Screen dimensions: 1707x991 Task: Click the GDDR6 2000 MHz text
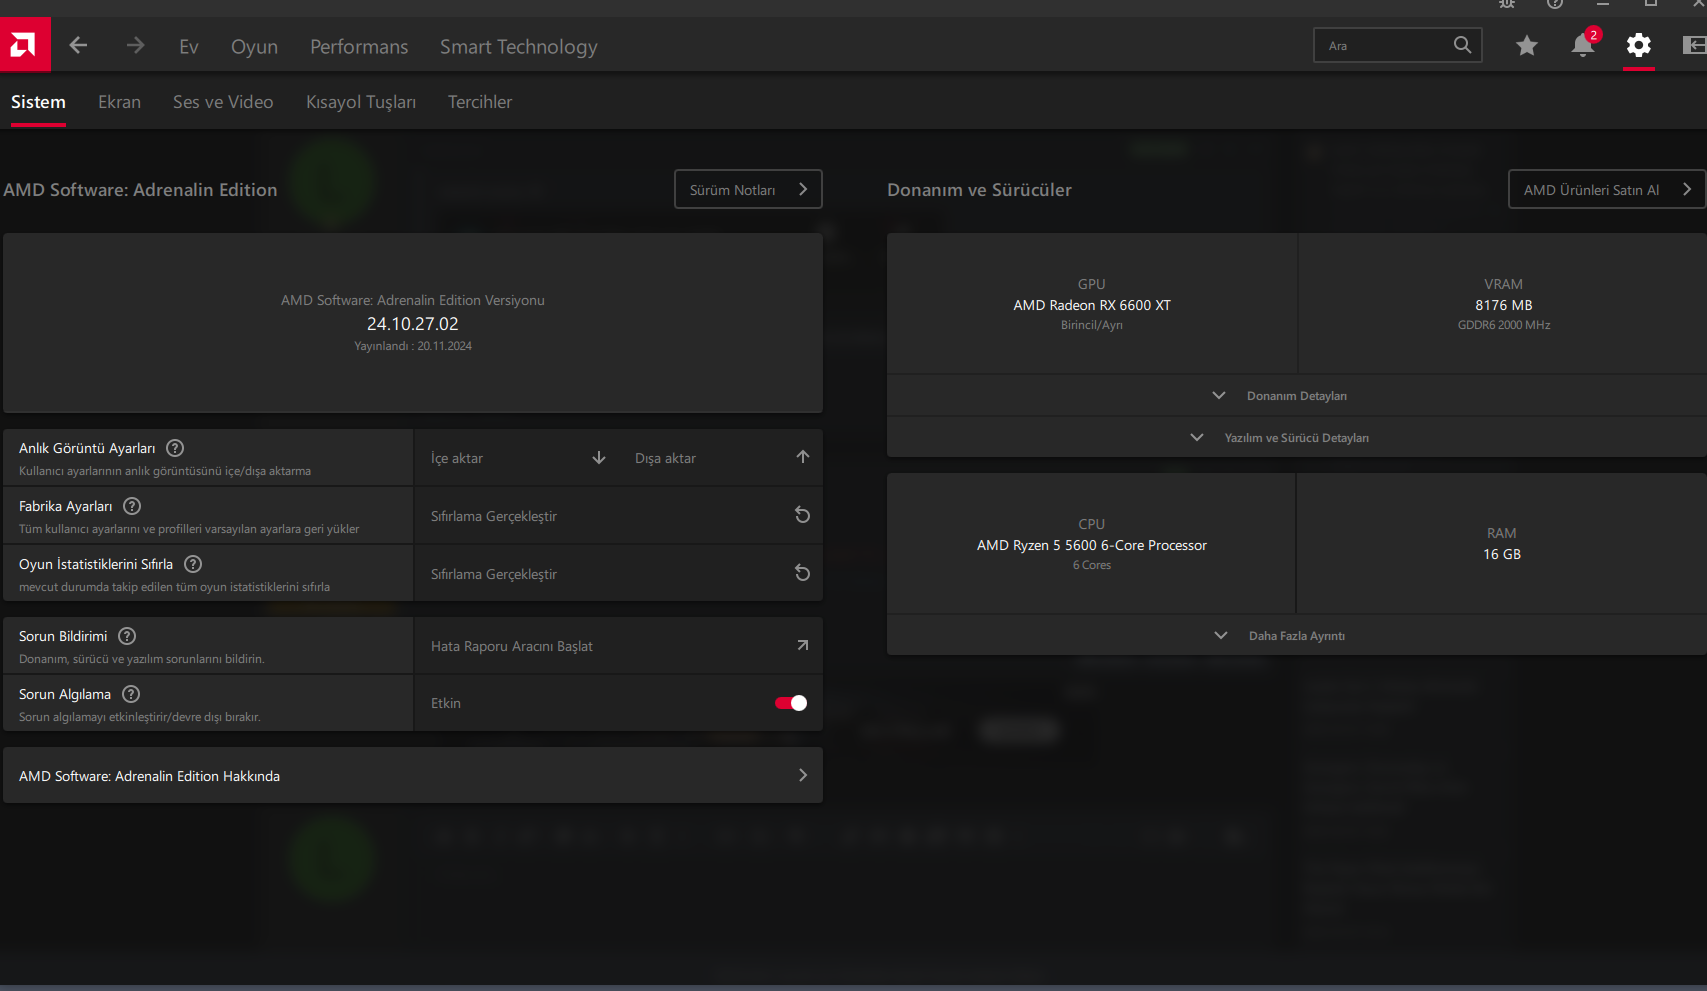tap(1504, 325)
